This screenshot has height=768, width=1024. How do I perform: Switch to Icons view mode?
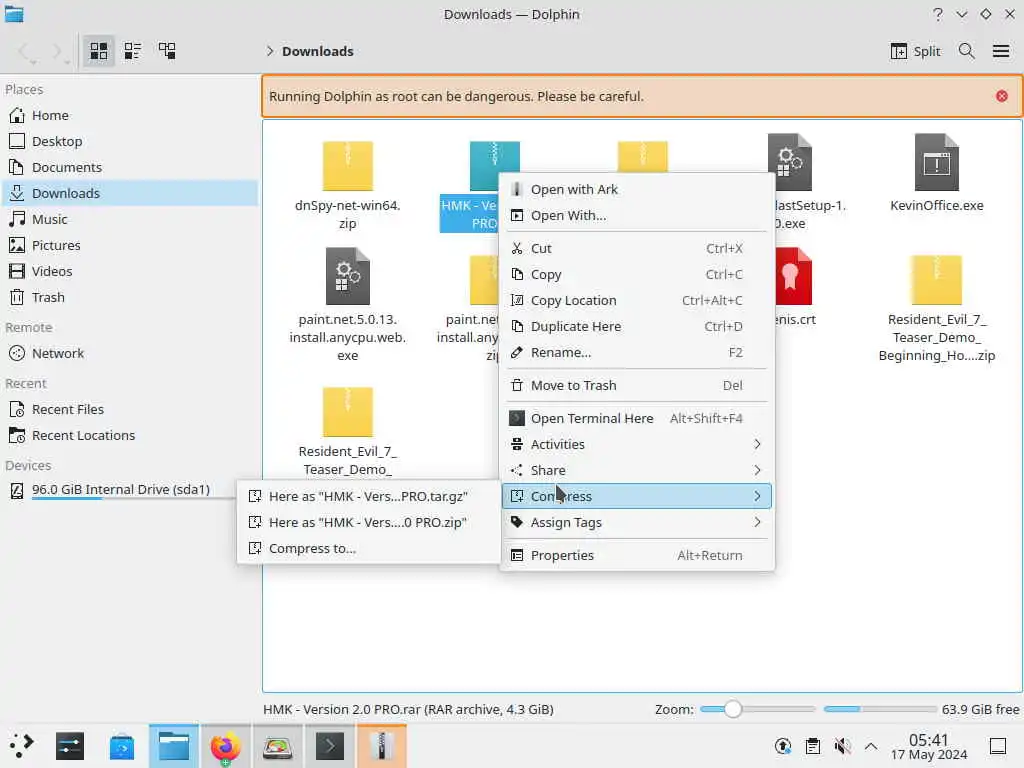99,51
